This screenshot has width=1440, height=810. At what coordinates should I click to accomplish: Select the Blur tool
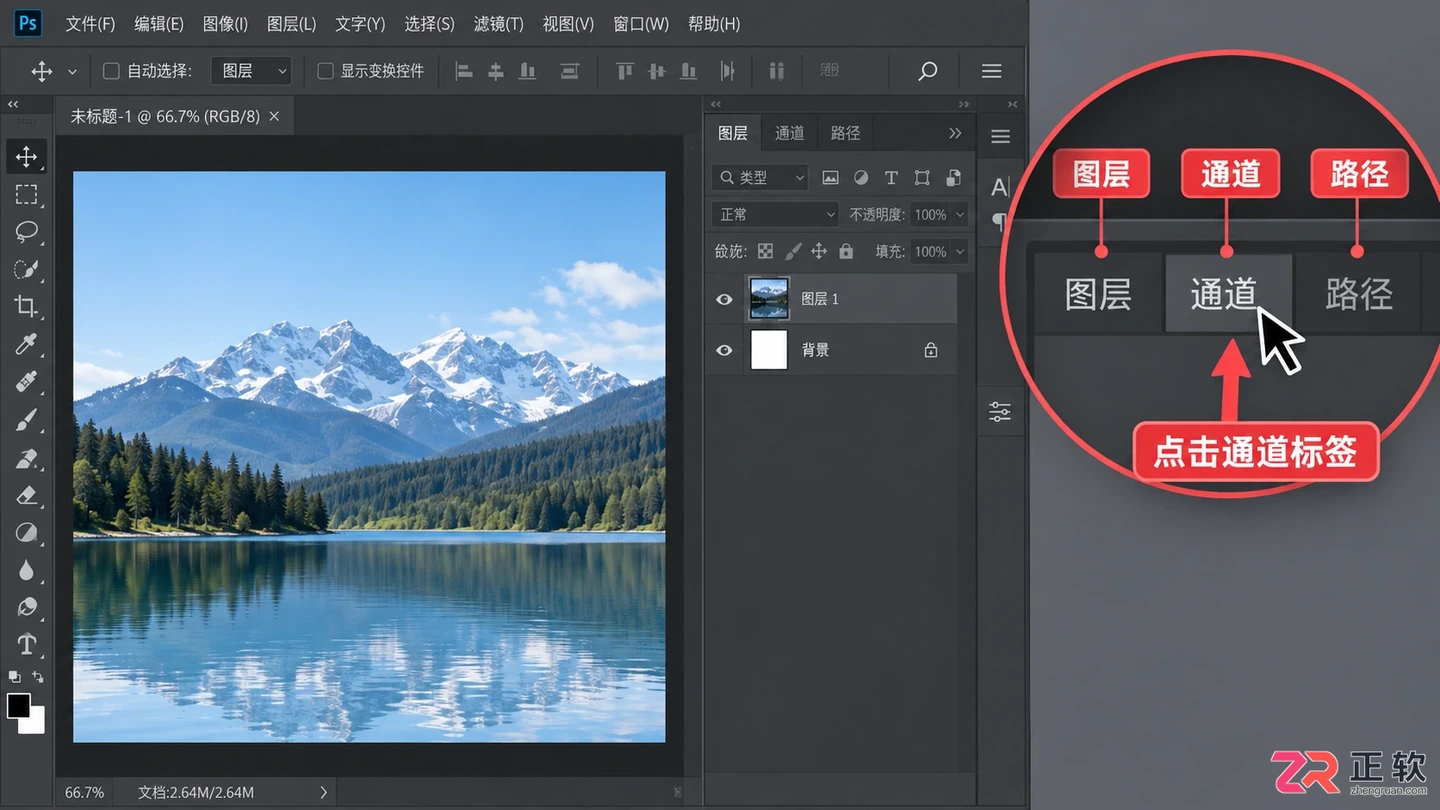27,570
